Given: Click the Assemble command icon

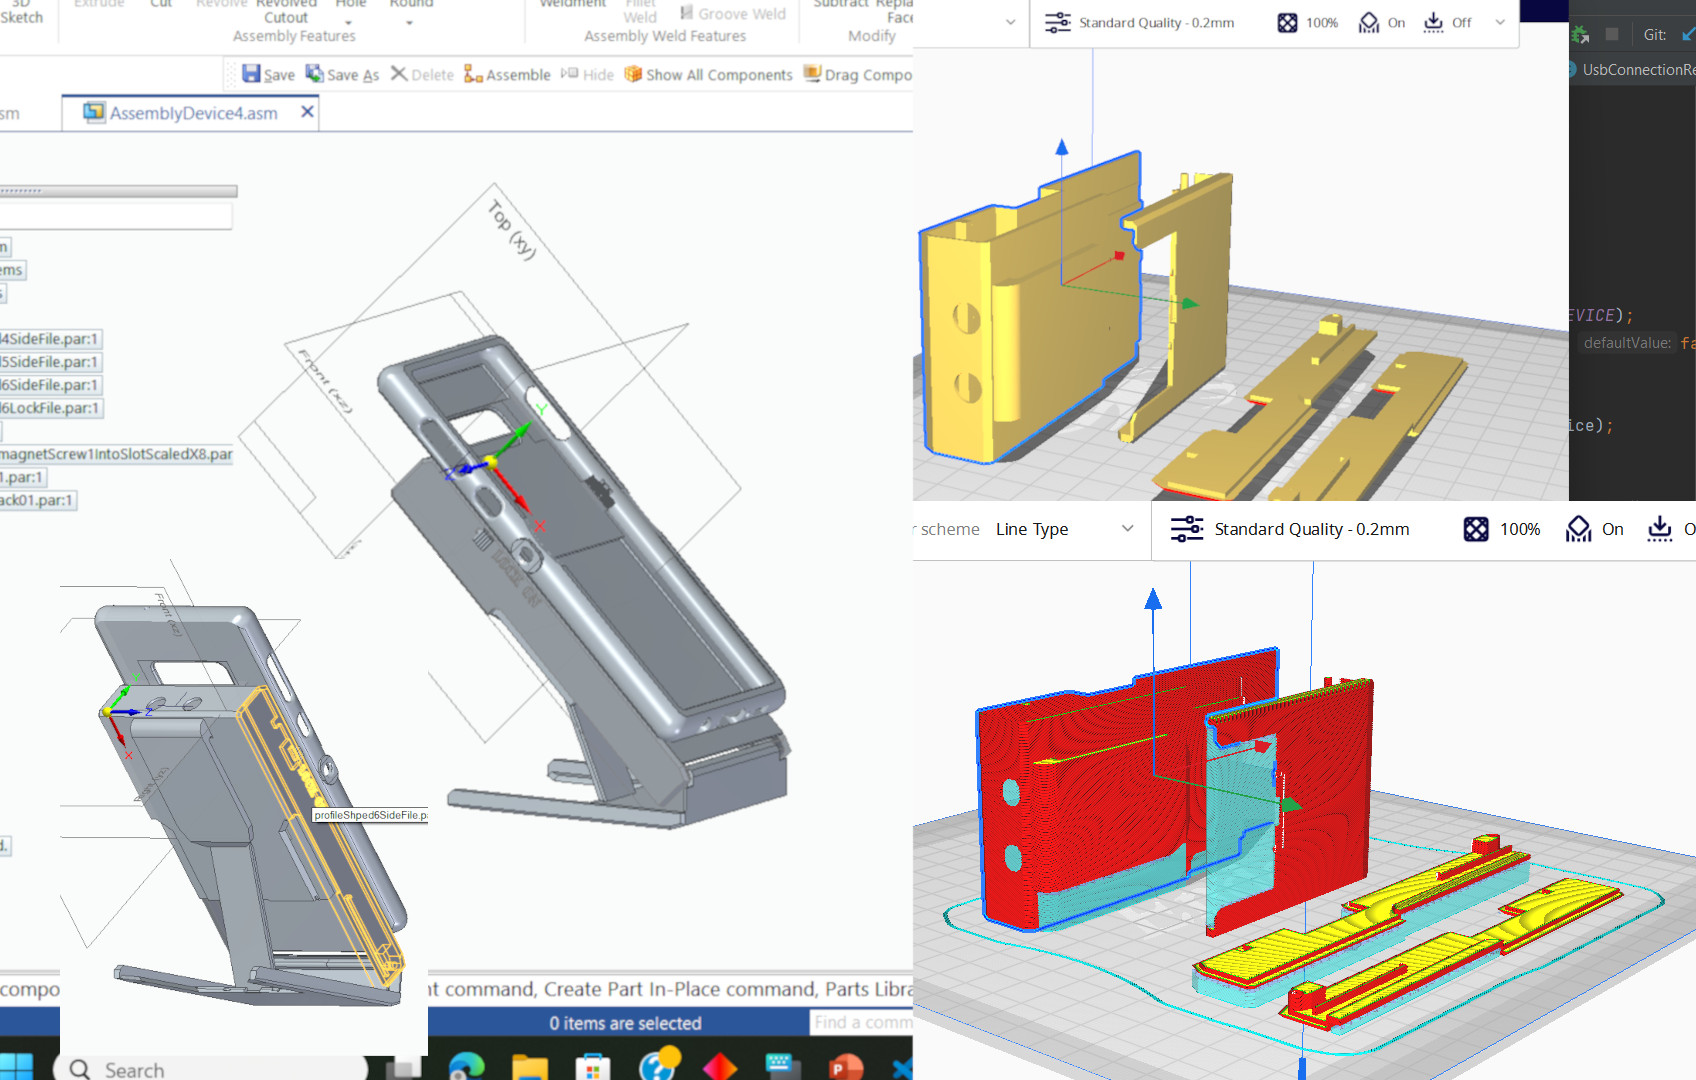Looking at the screenshot, I should (507, 75).
